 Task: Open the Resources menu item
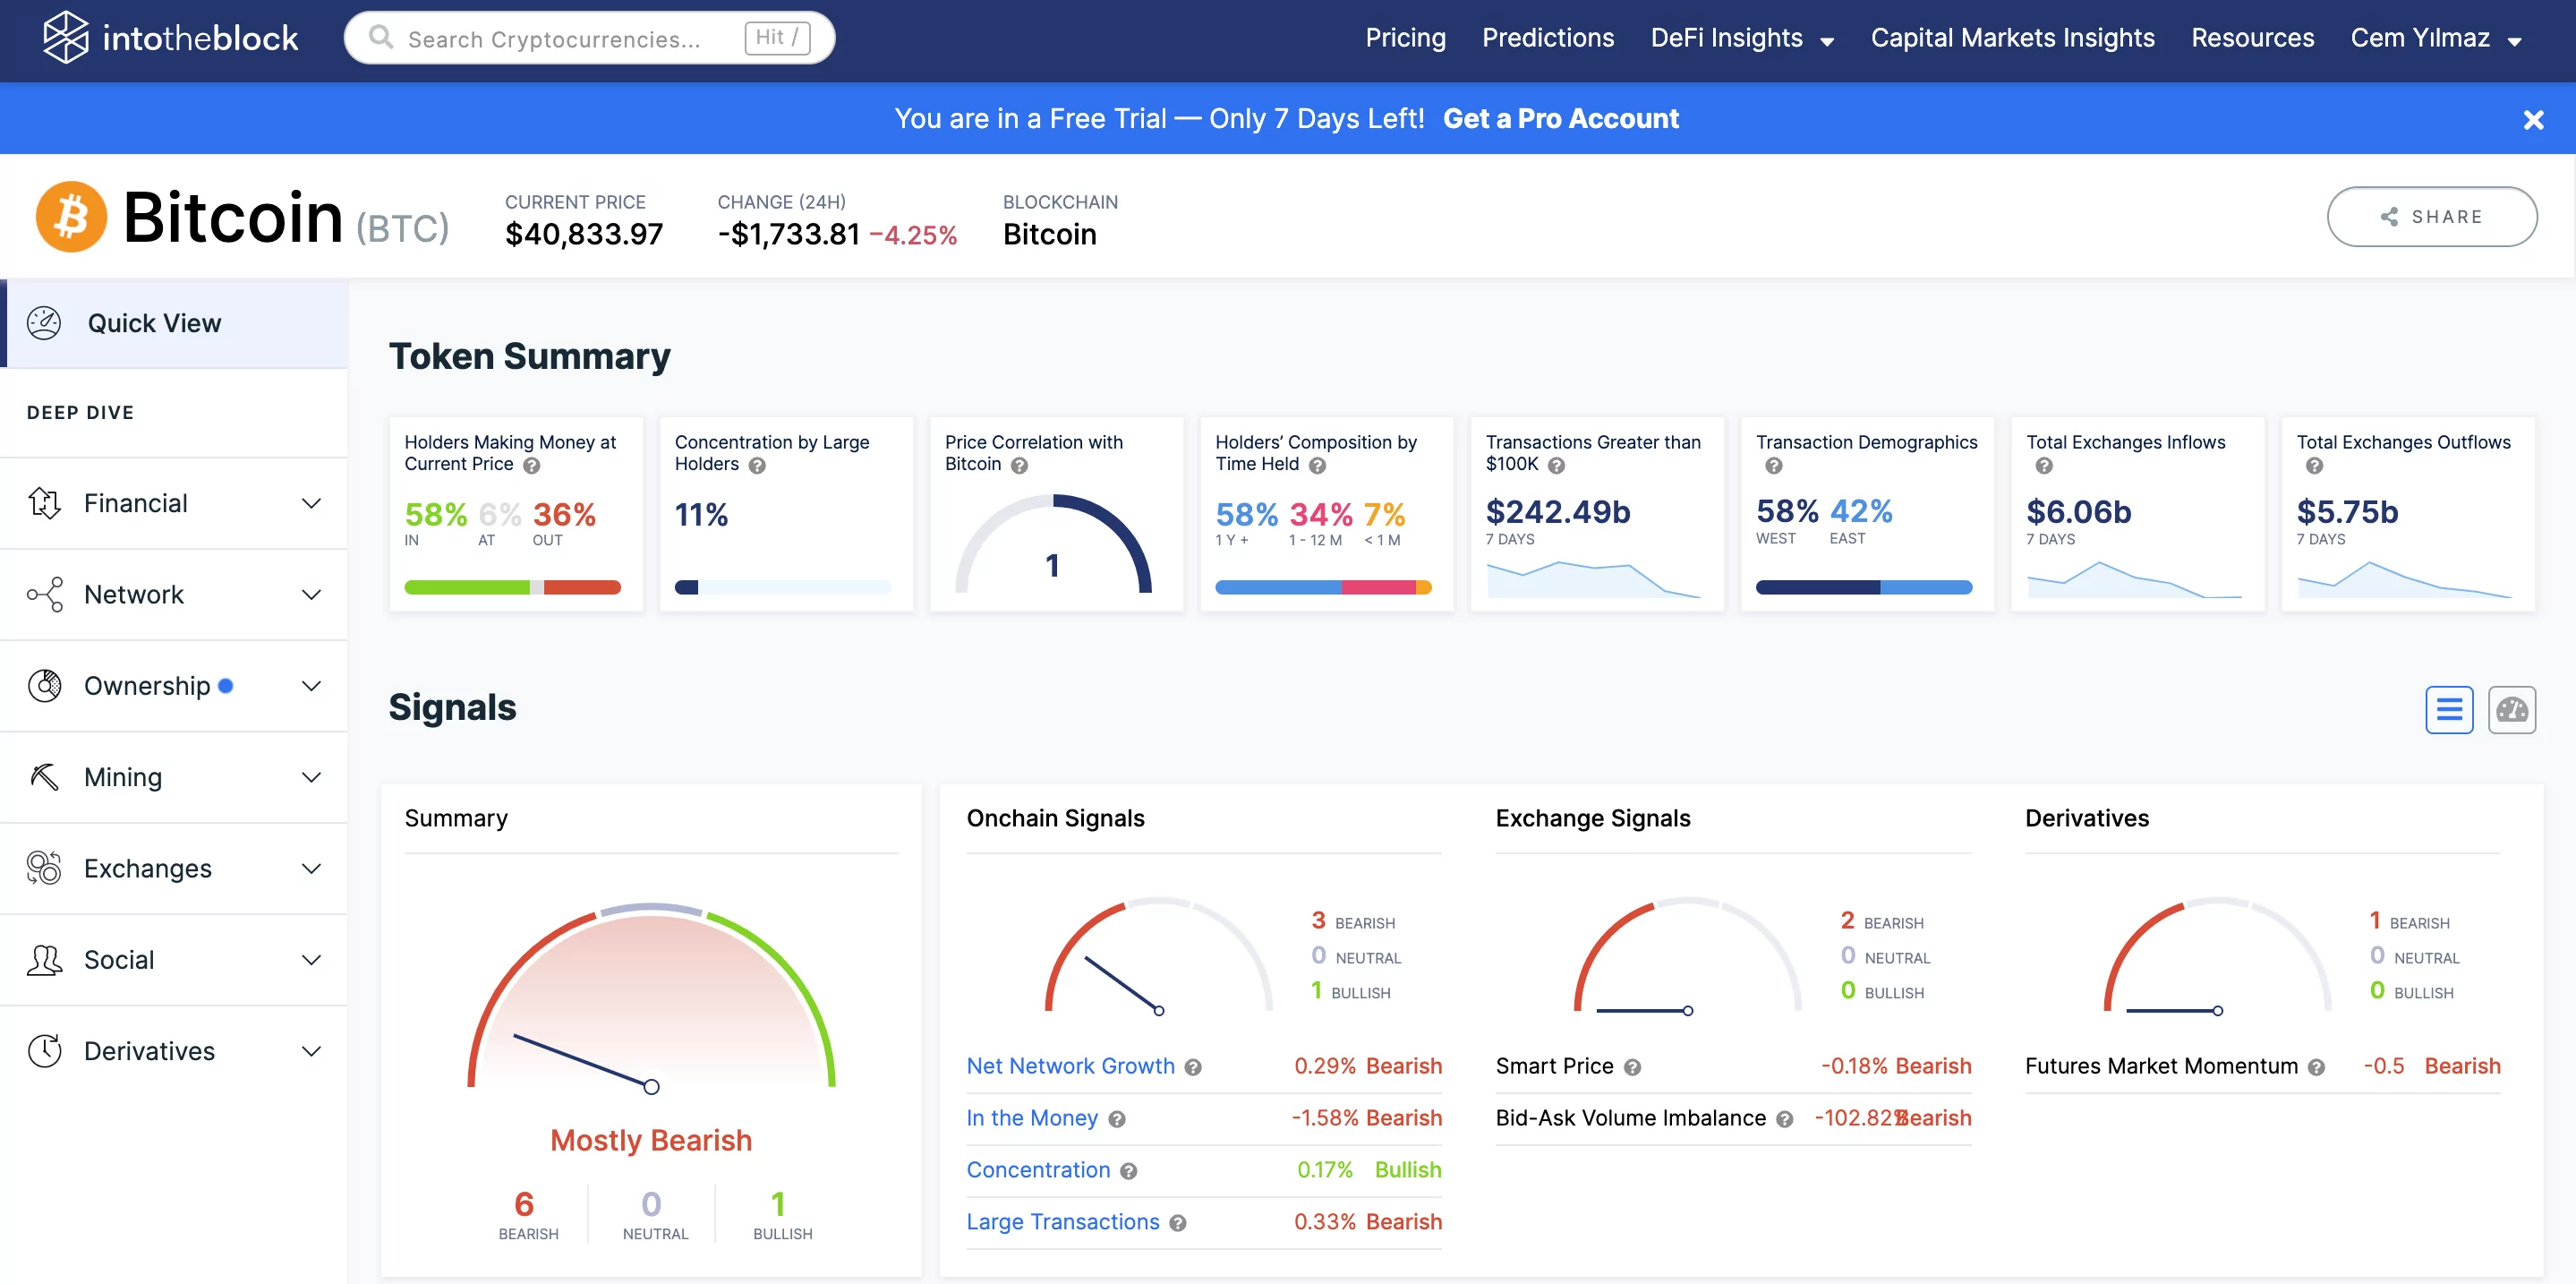click(x=2252, y=38)
